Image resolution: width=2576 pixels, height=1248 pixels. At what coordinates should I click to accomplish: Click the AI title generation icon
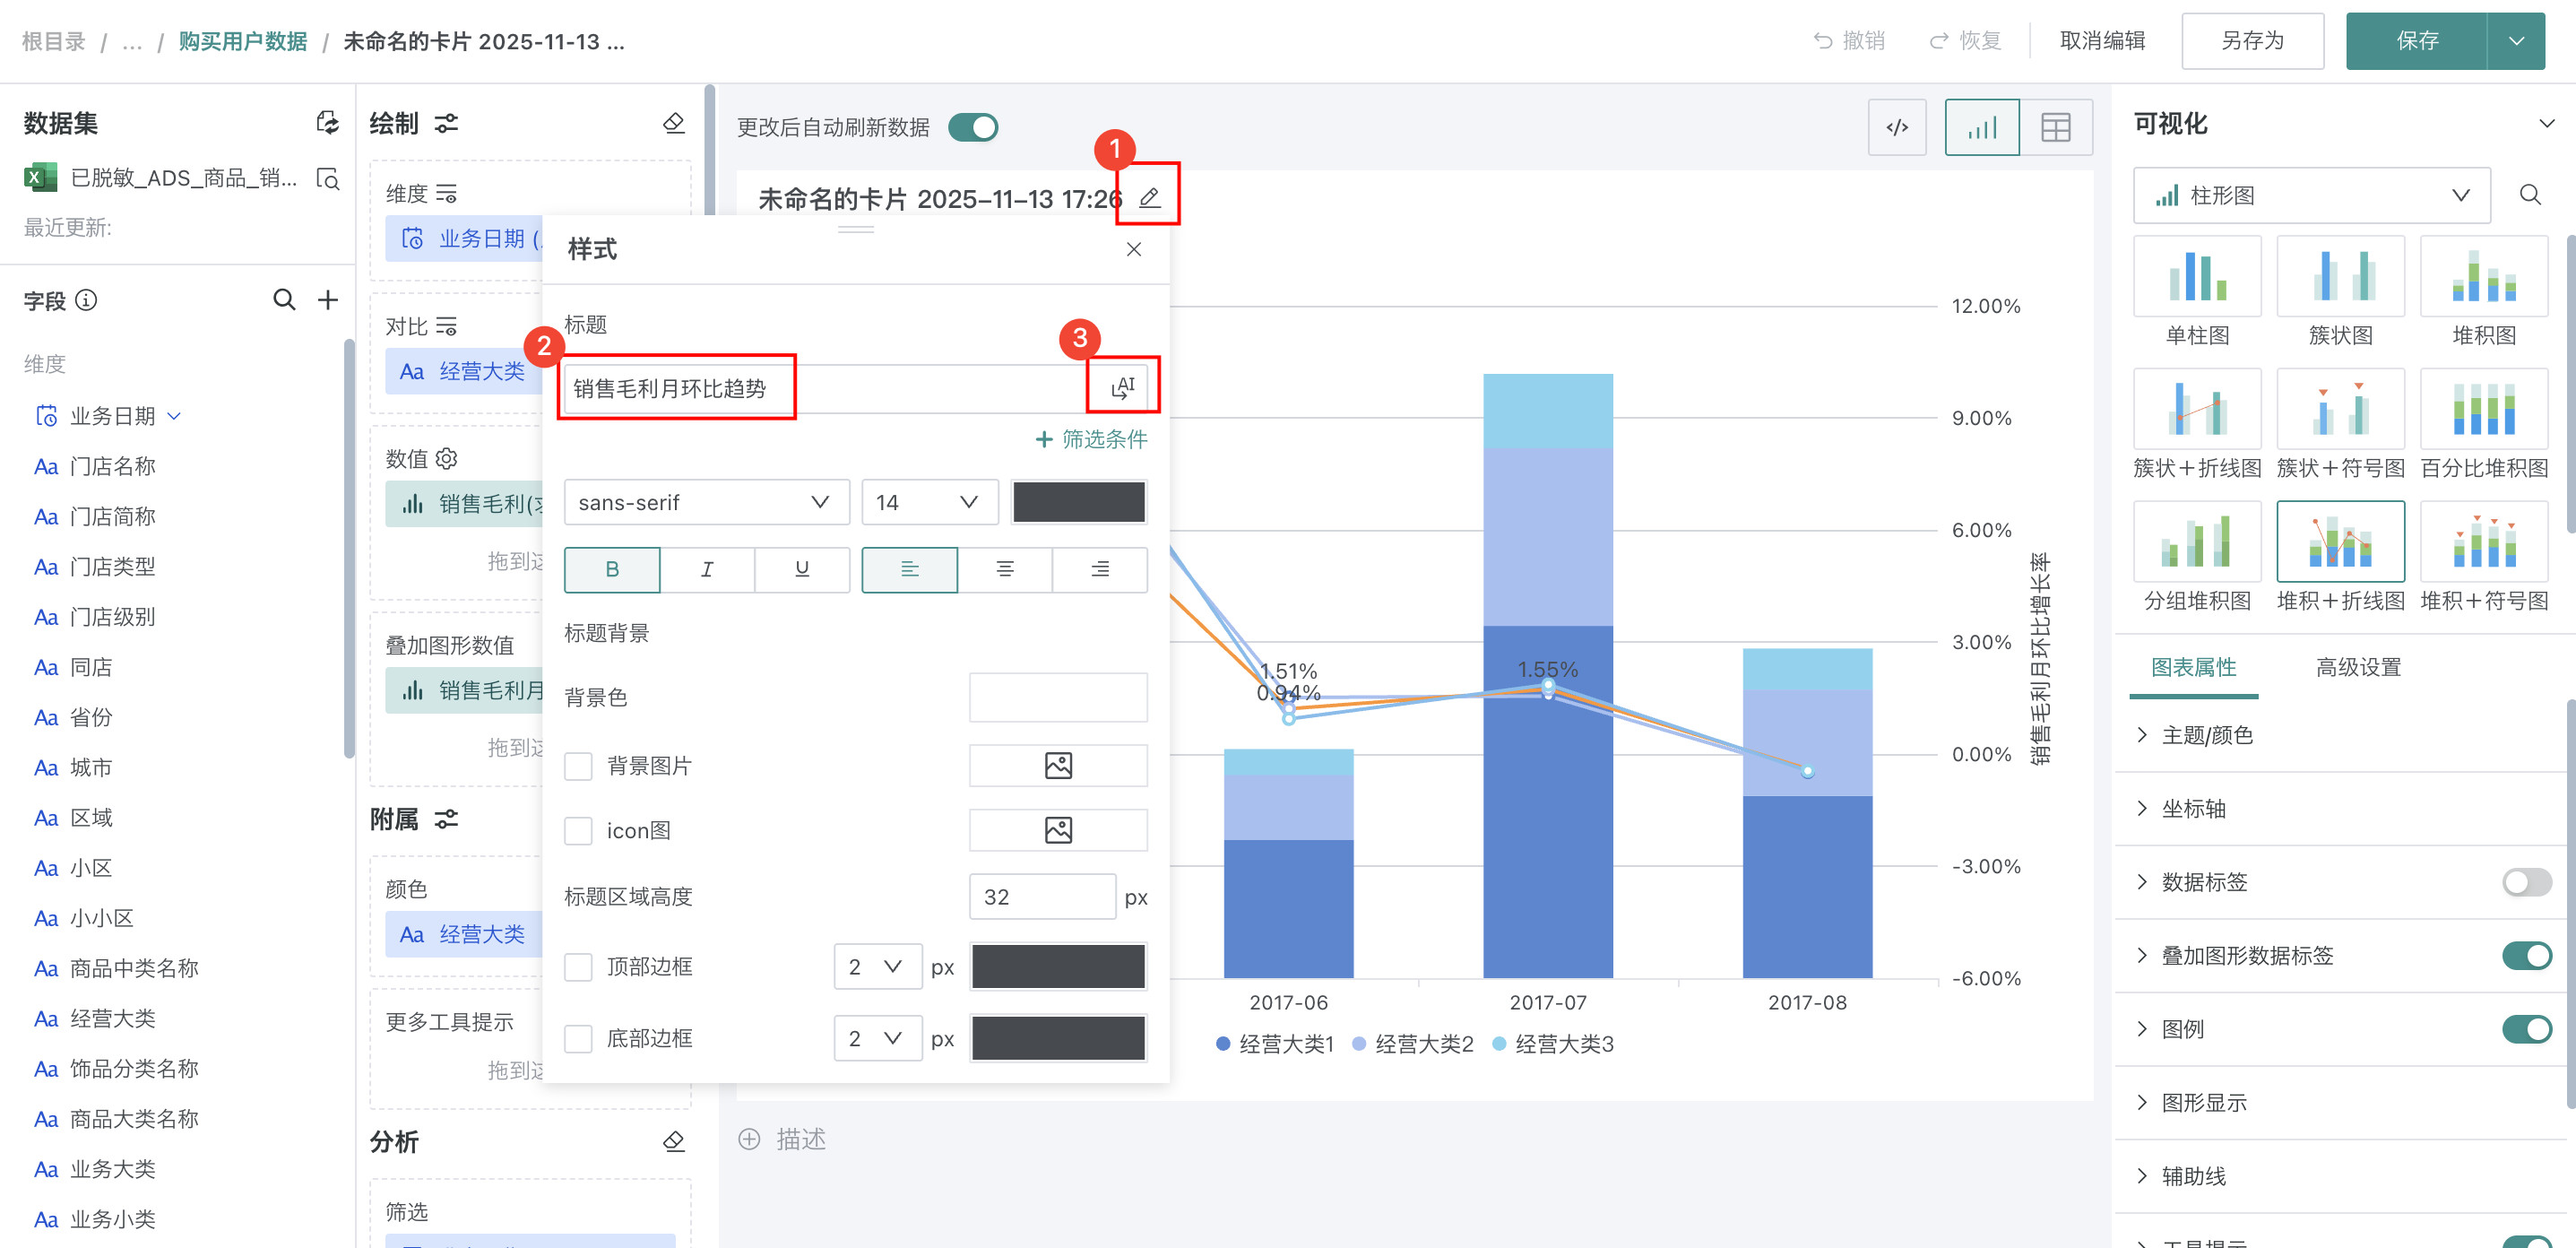[1123, 387]
